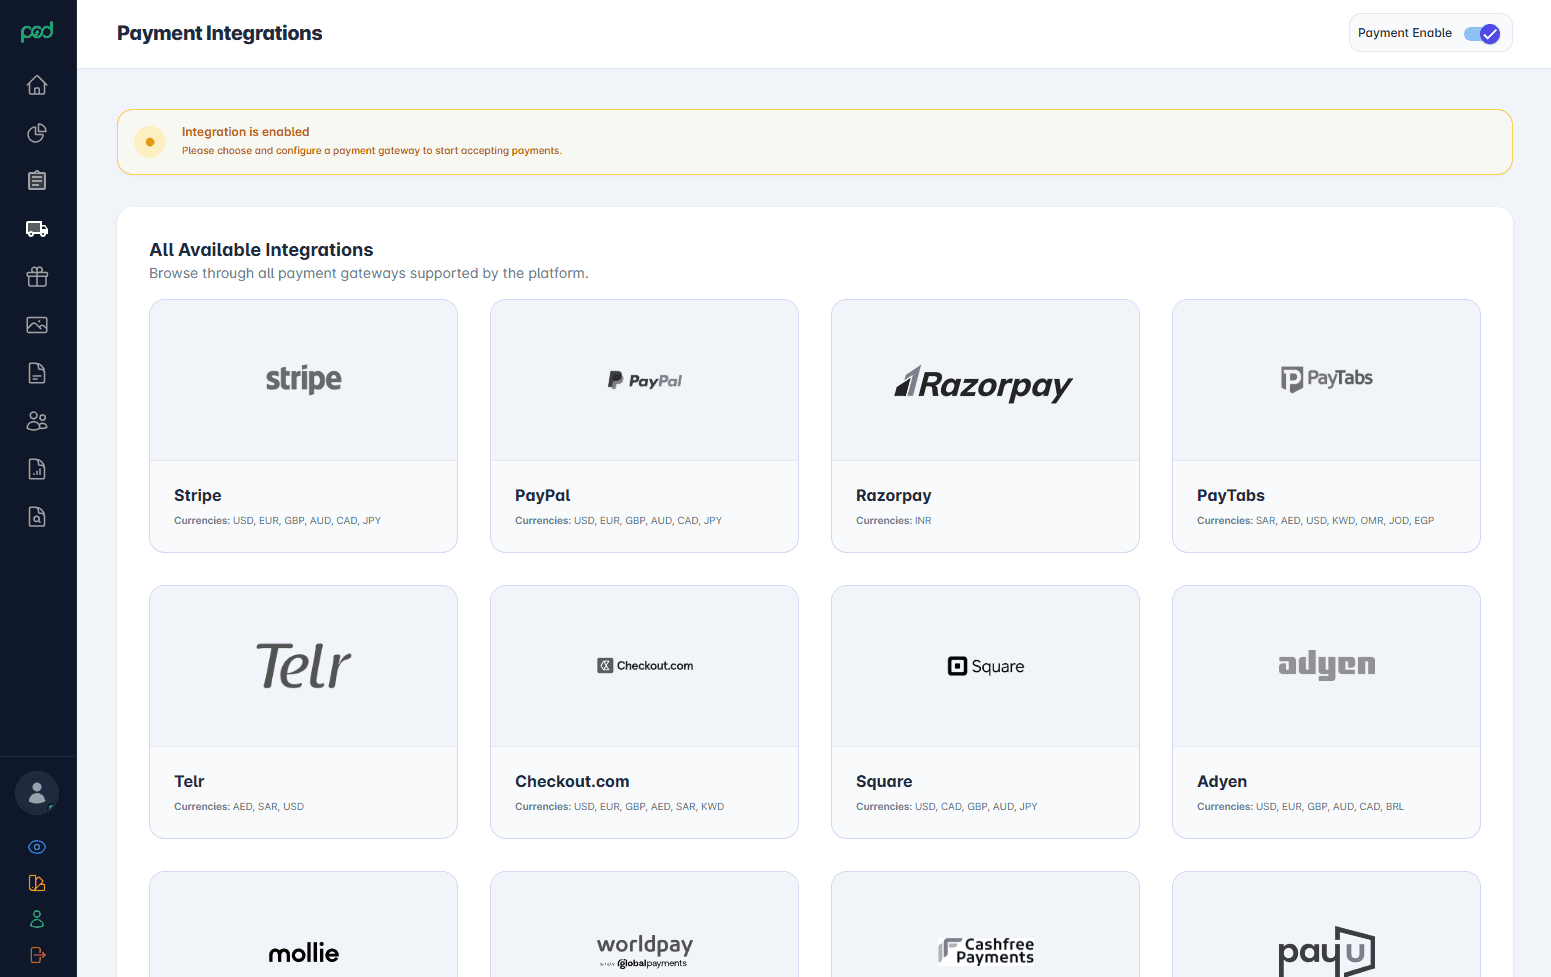
Task: Click the Stripe card title
Action: click(198, 495)
